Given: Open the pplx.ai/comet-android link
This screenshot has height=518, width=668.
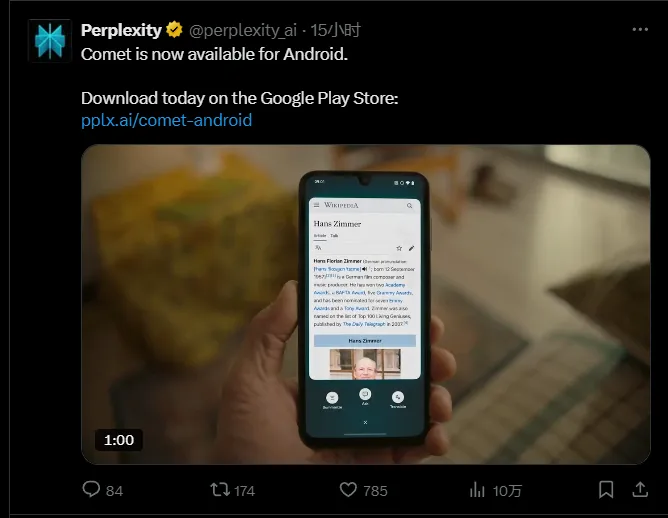Looking at the screenshot, I should pos(167,120).
